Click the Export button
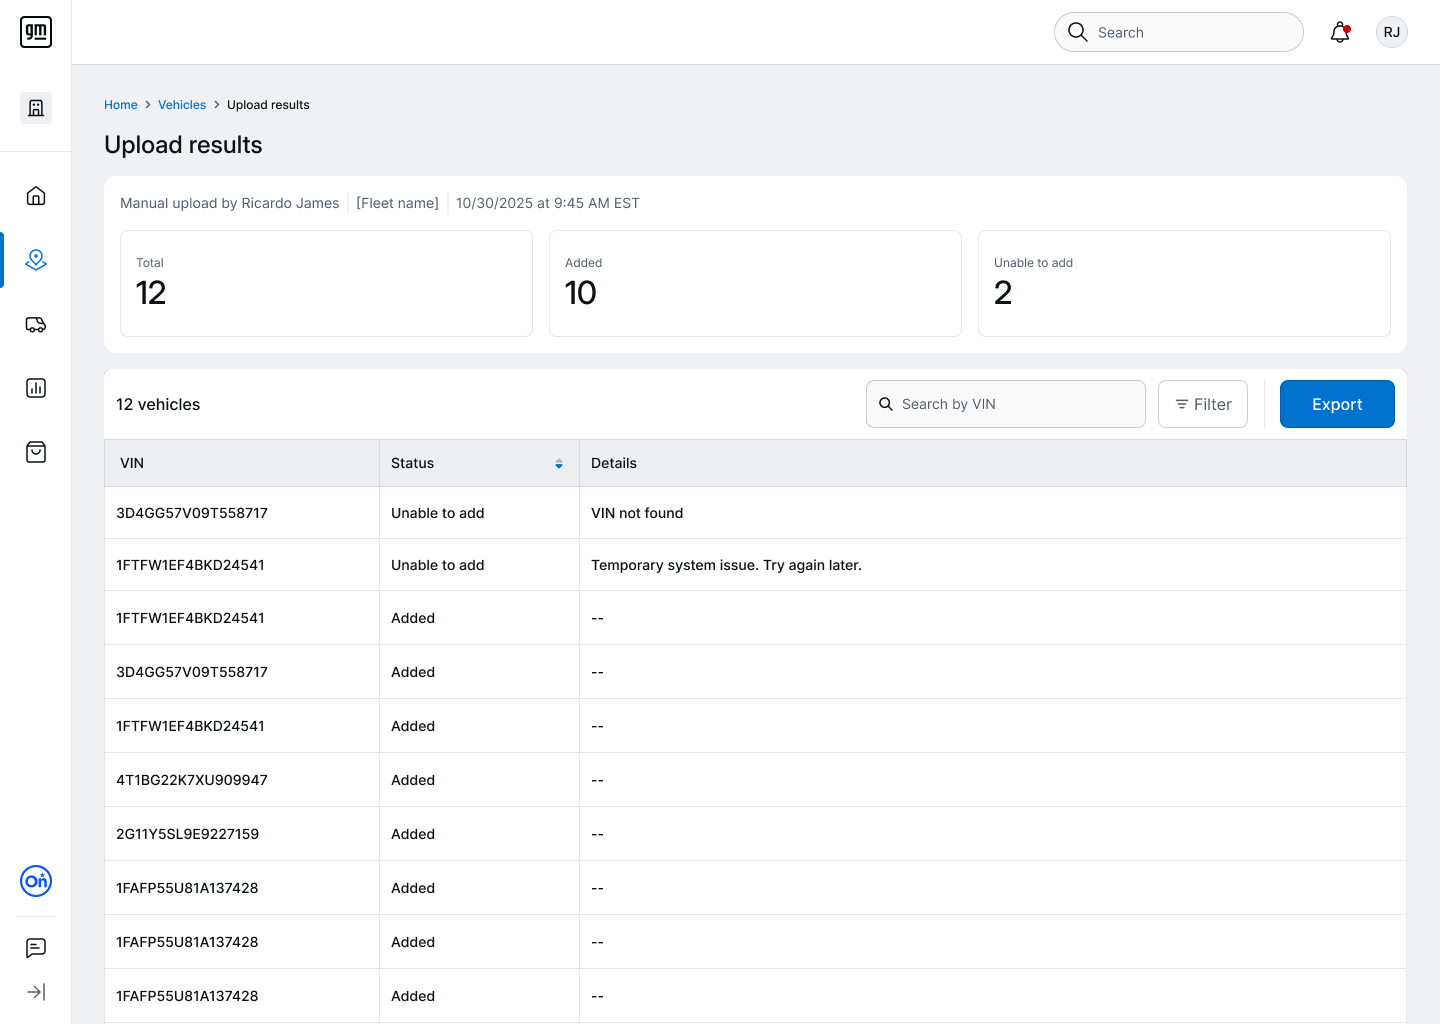Screen dimensions: 1440x1024 [1337, 404]
